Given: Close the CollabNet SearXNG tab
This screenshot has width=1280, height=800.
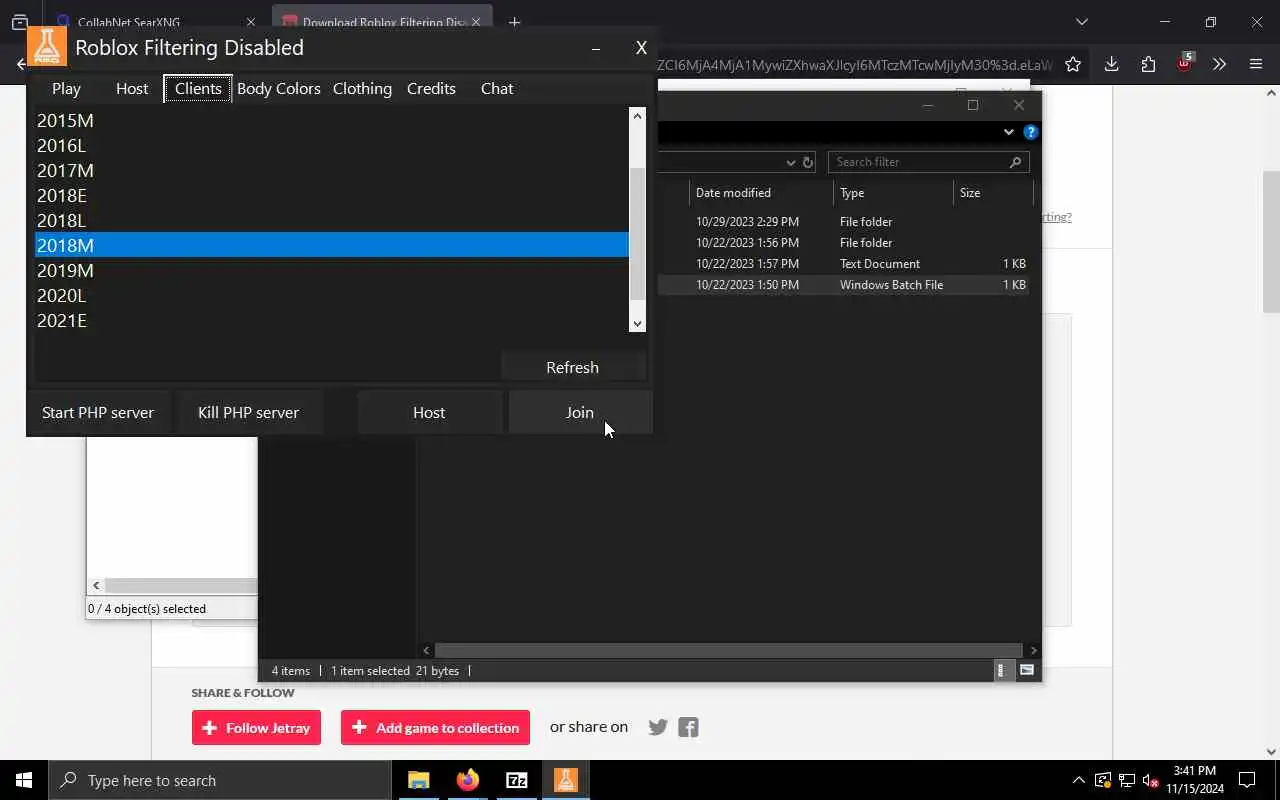Looking at the screenshot, I should tap(251, 22).
